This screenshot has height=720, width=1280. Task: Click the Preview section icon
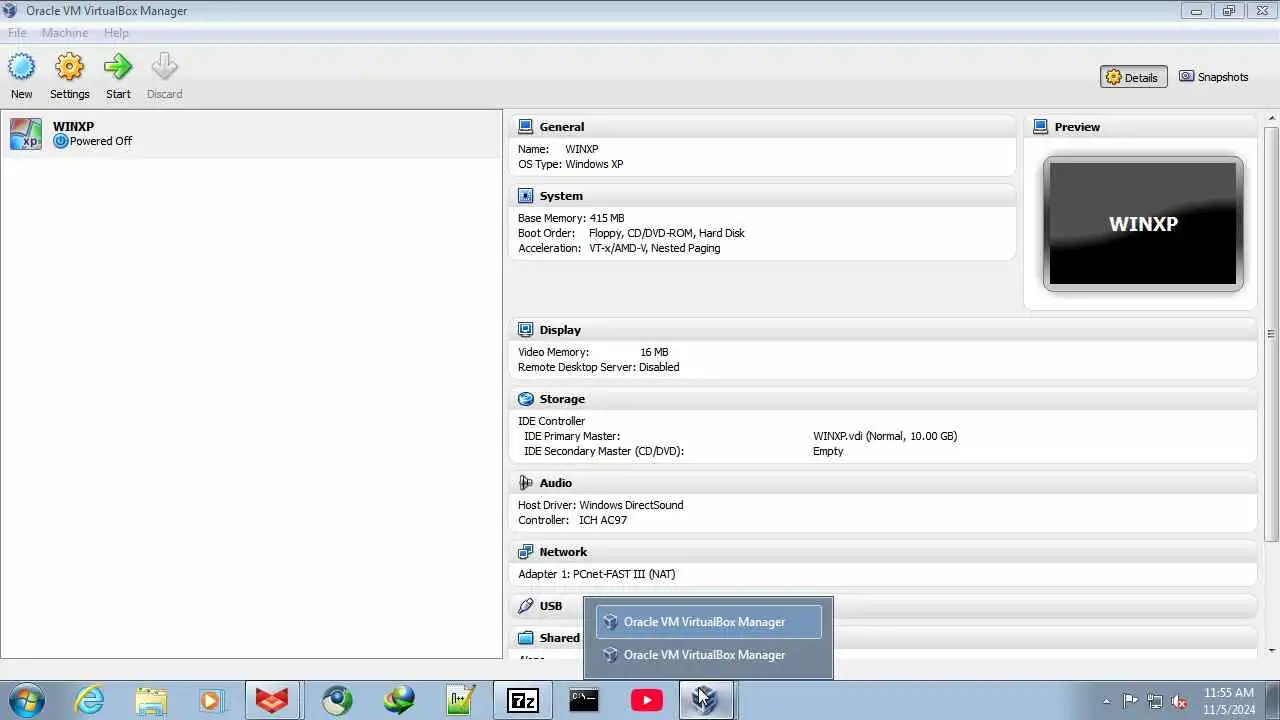[x=1040, y=127]
